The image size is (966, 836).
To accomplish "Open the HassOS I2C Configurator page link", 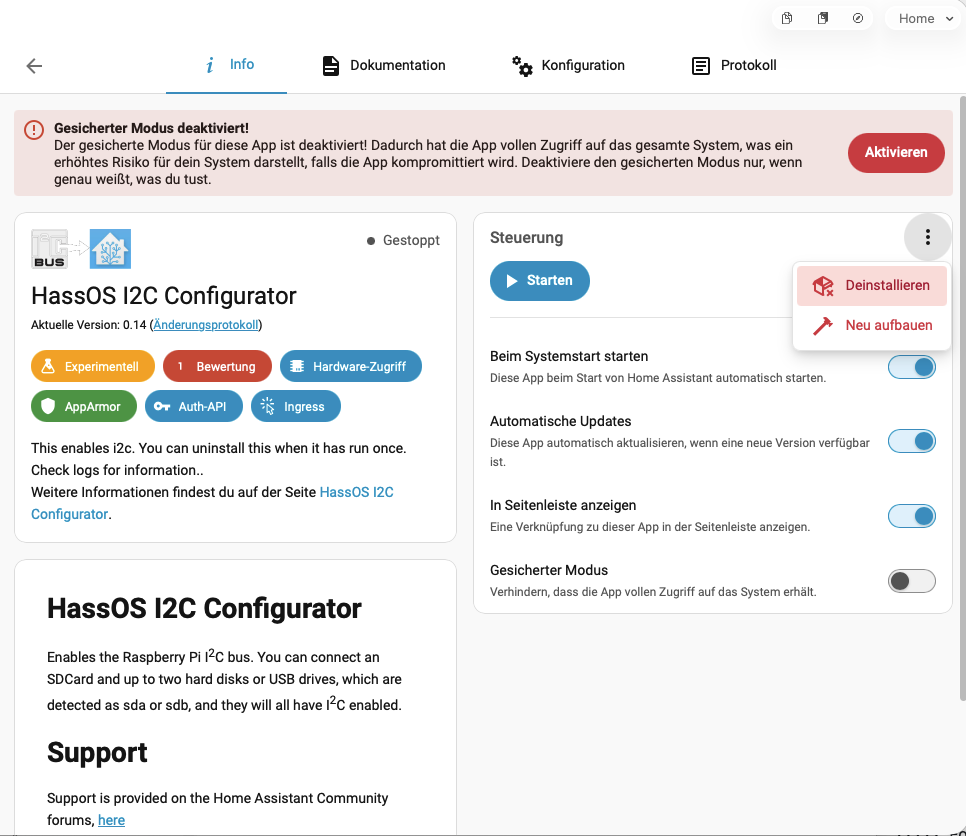I will 213,503.
